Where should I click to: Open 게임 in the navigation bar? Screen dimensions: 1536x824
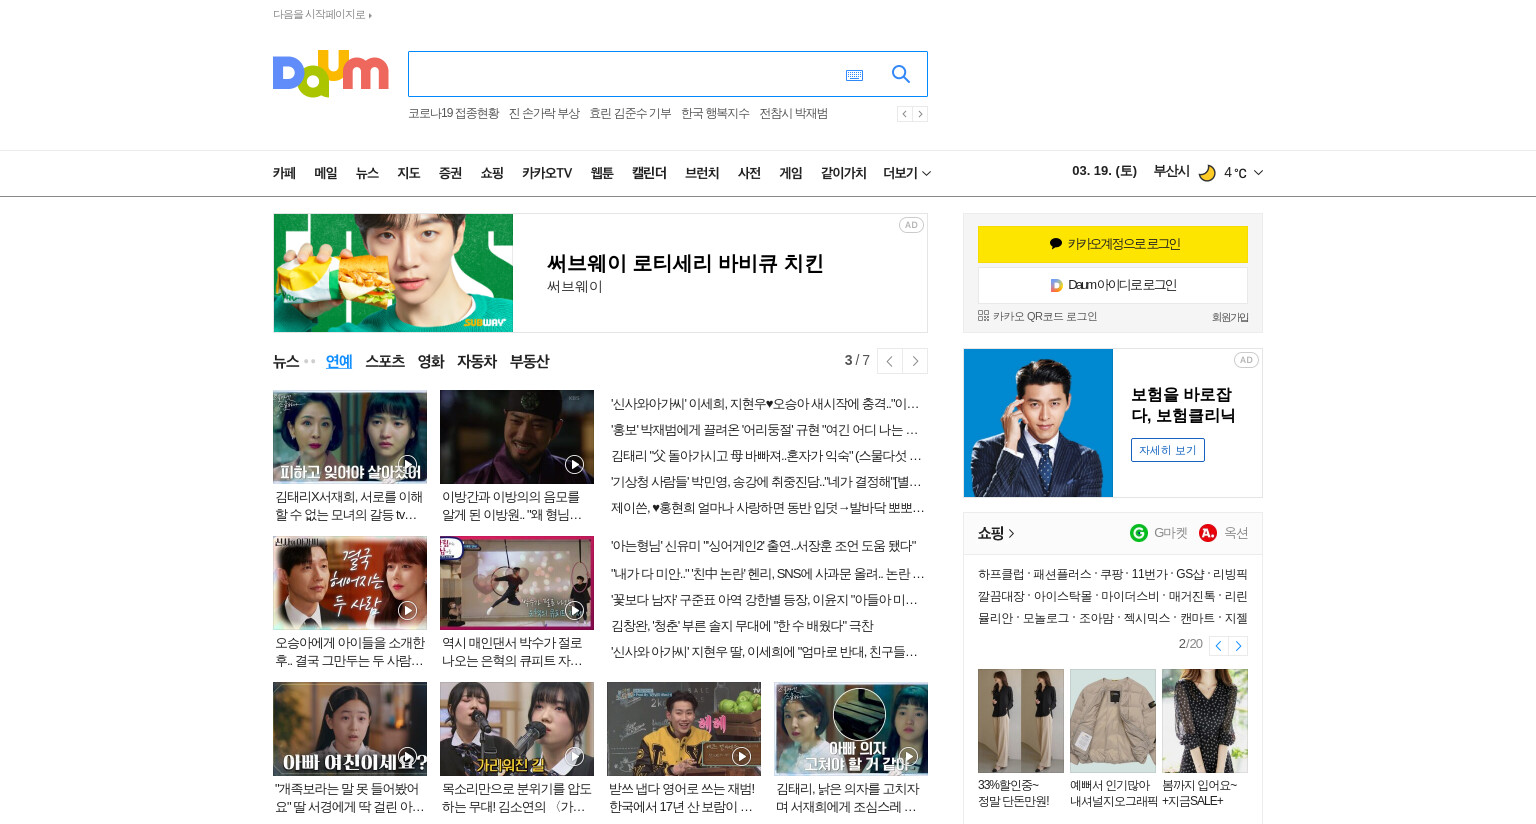coord(791,173)
